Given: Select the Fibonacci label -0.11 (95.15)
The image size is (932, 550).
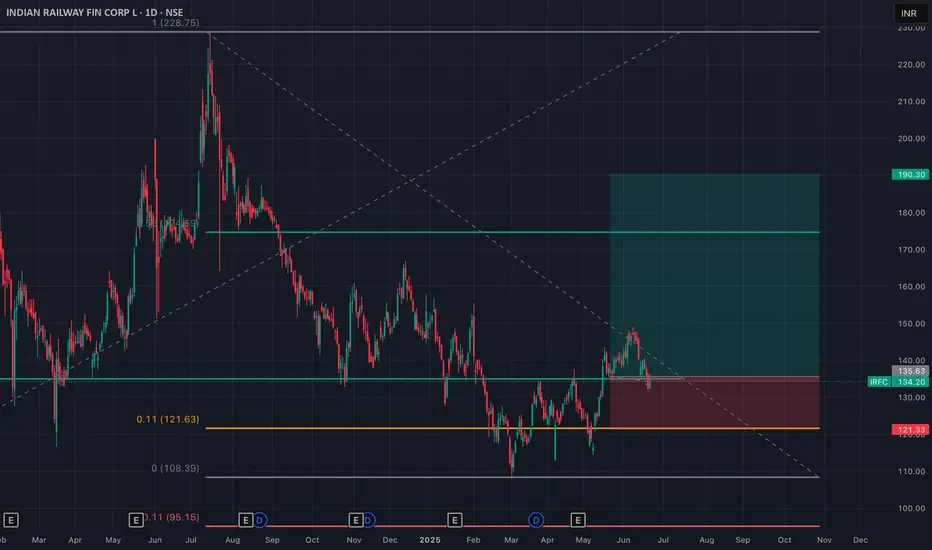Looking at the screenshot, I should (171, 517).
